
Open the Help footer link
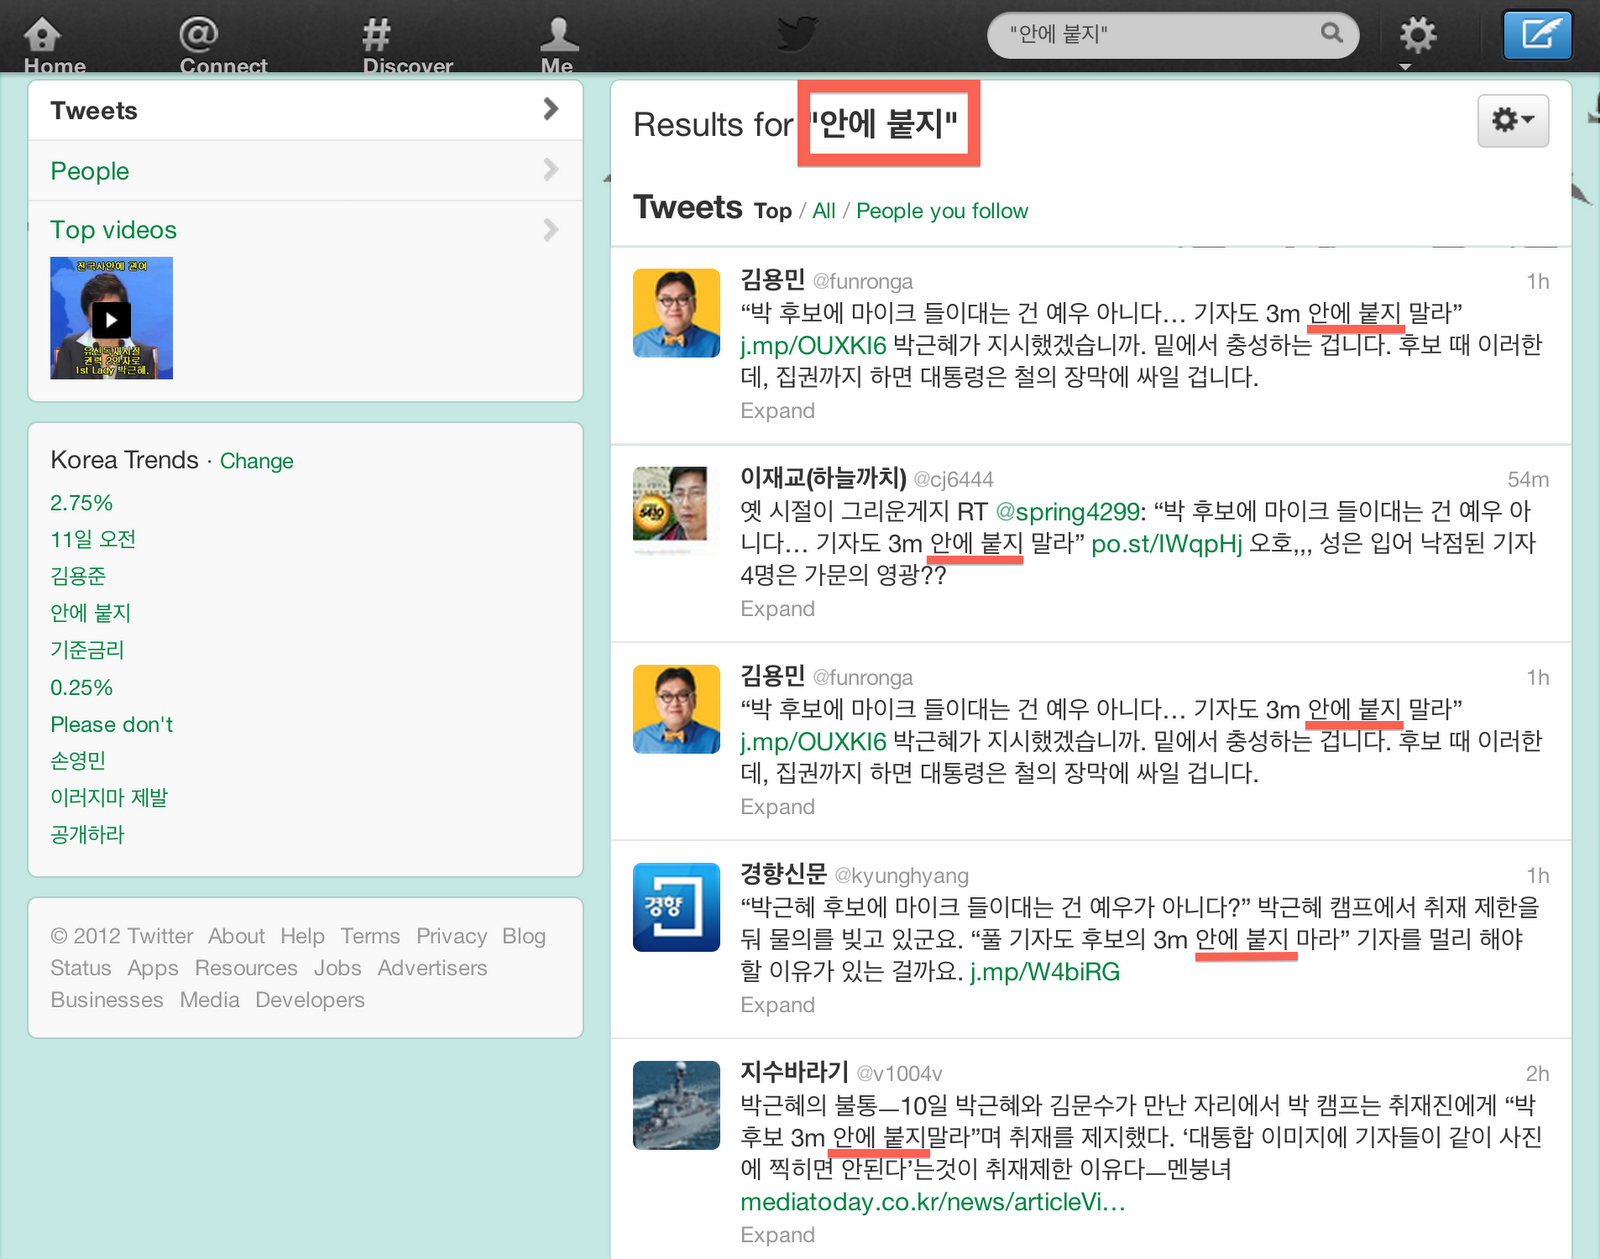[302, 936]
